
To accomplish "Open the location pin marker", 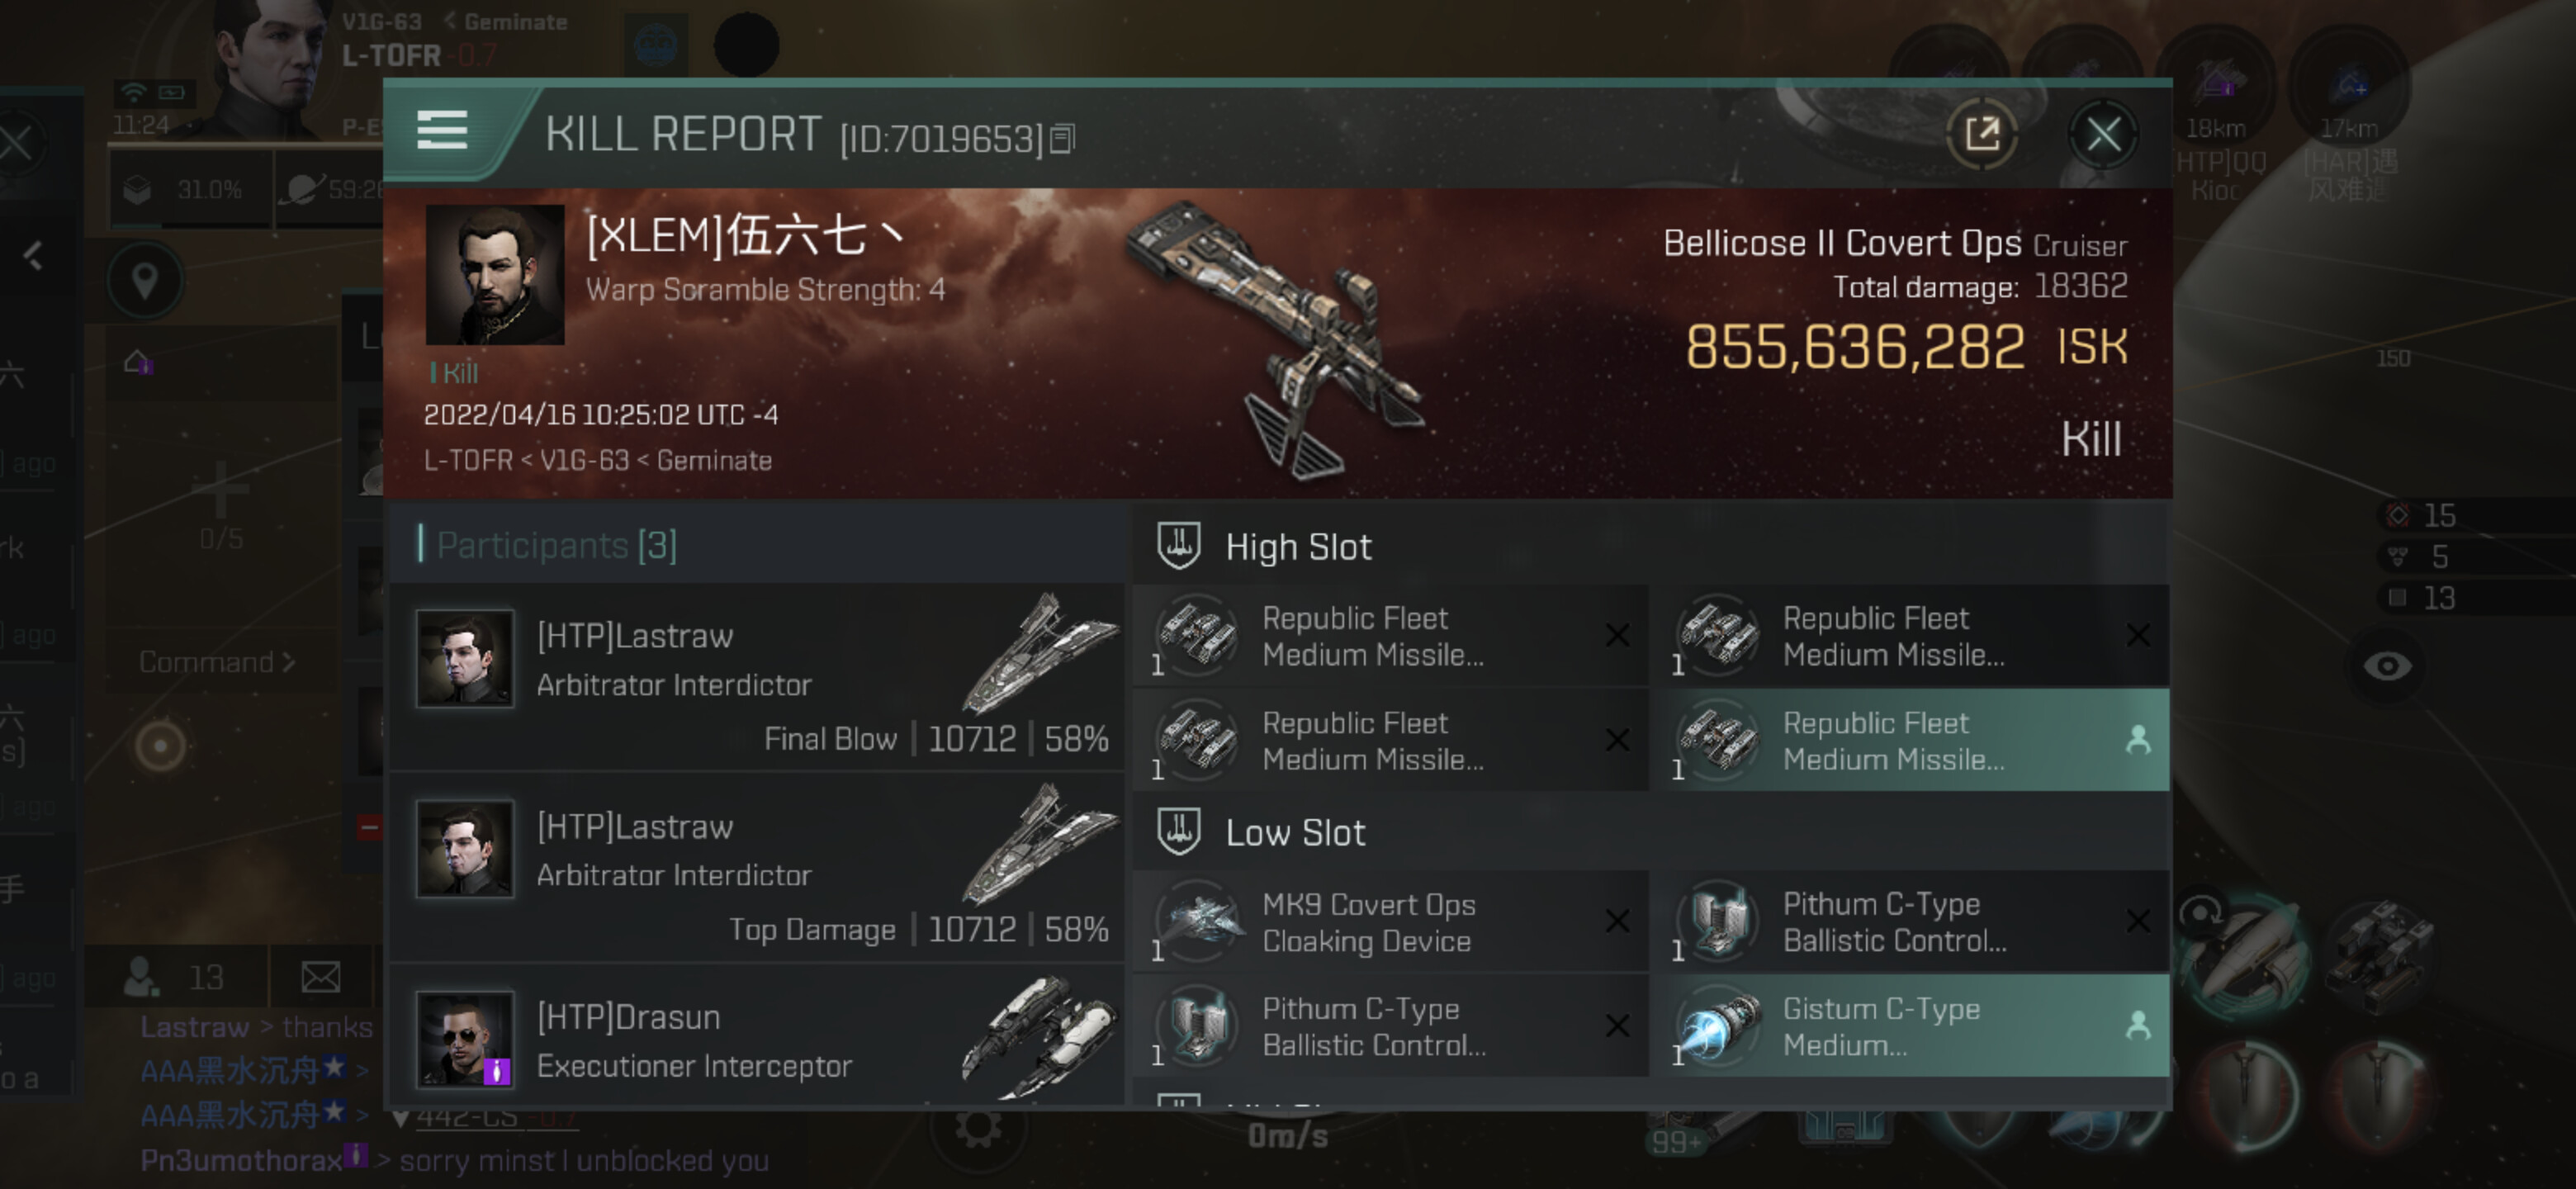I will (x=145, y=280).
